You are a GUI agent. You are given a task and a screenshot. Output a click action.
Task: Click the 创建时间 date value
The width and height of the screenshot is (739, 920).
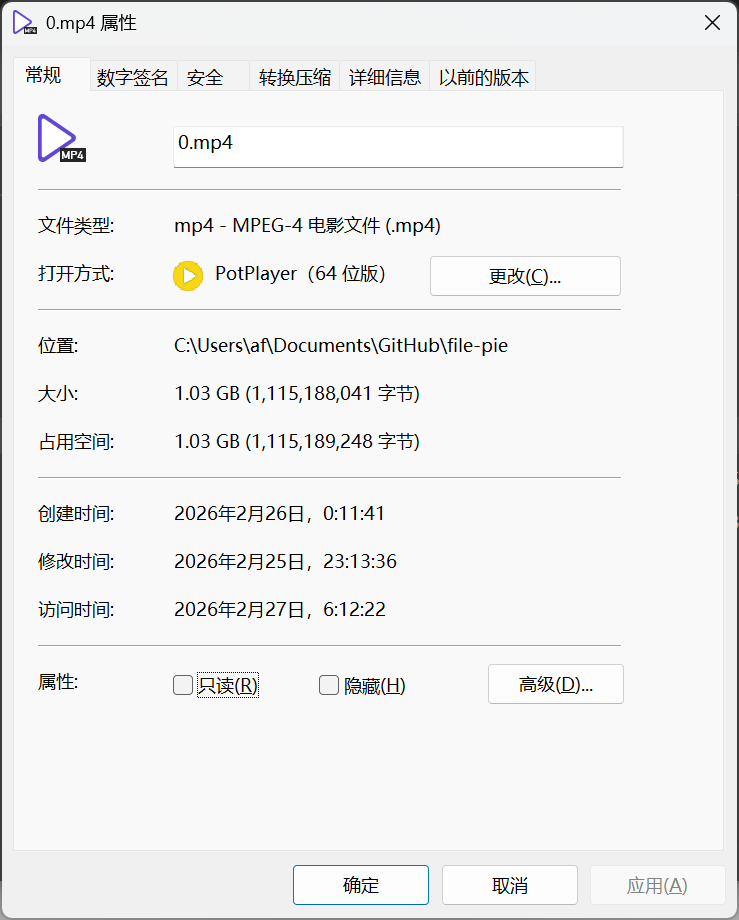(279, 514)
